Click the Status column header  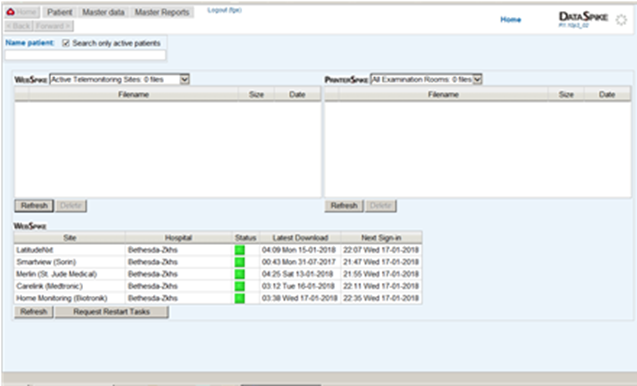point(245,238)
